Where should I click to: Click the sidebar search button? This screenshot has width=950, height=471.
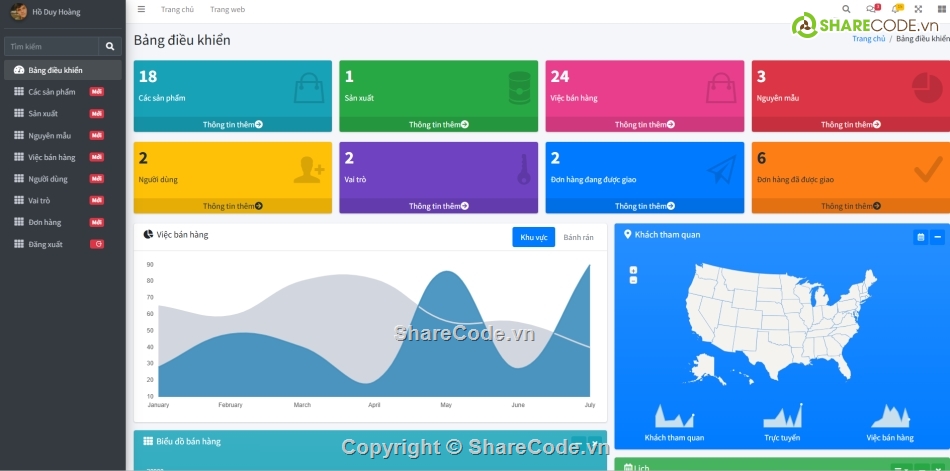(x=110, y=46)
